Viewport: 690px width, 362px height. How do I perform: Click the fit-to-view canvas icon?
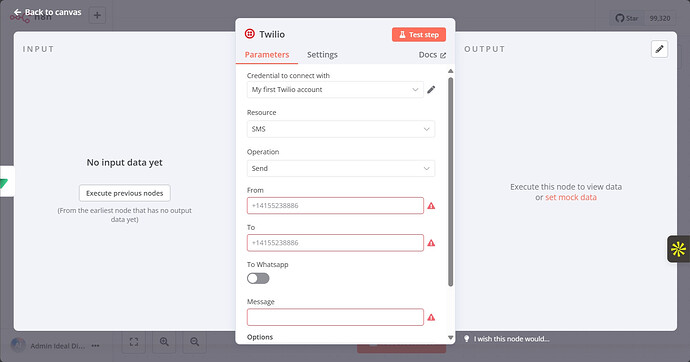[x=134, y=342]
